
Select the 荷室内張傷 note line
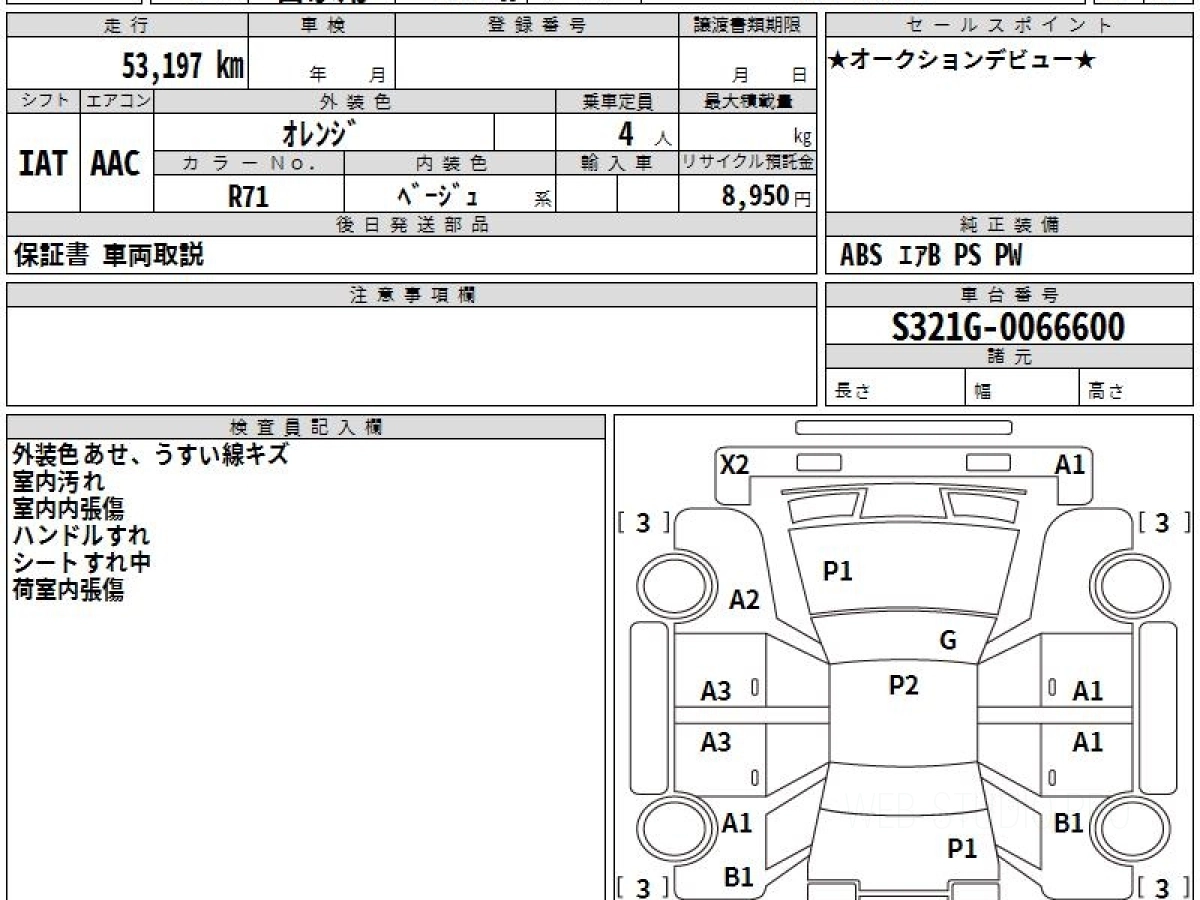68,590
